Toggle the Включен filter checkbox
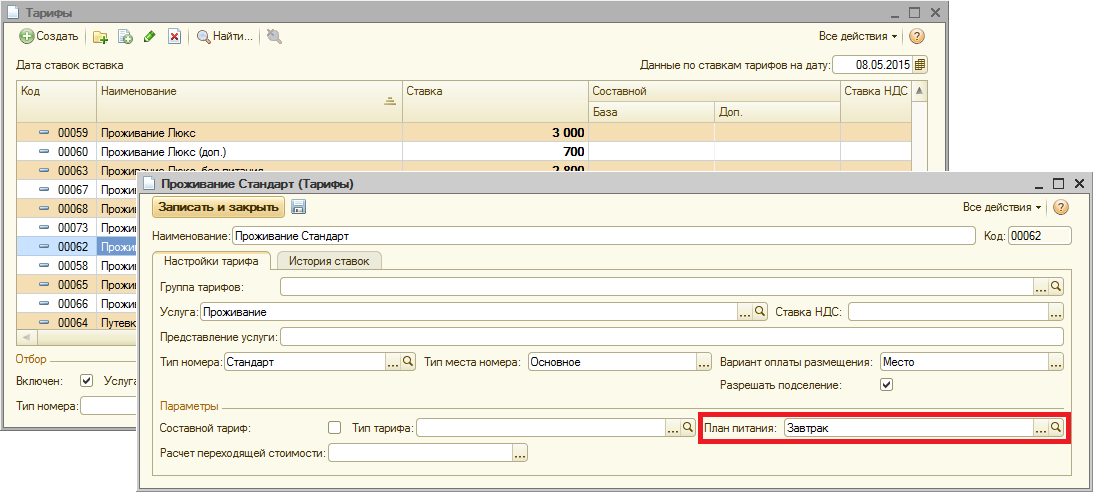The image size is (1093, 492). pos(86,380)
